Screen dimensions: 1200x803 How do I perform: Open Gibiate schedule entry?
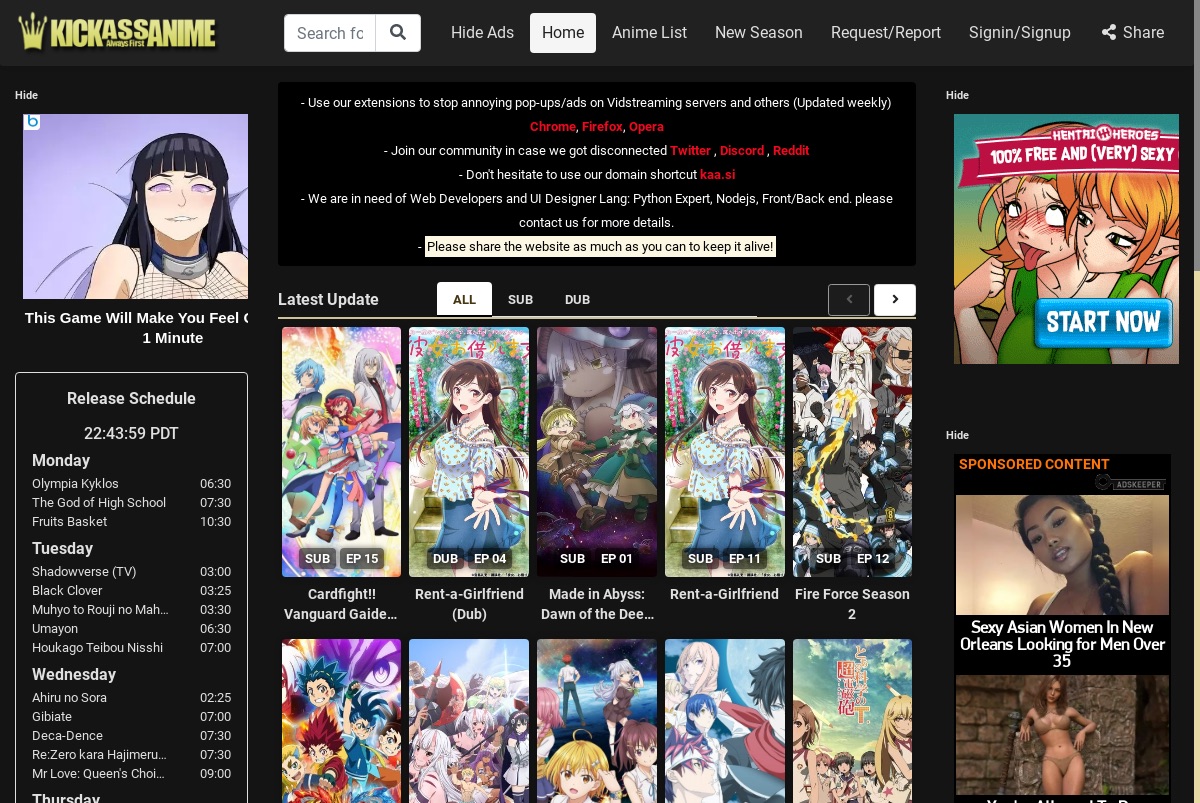(x=52, y=717)
